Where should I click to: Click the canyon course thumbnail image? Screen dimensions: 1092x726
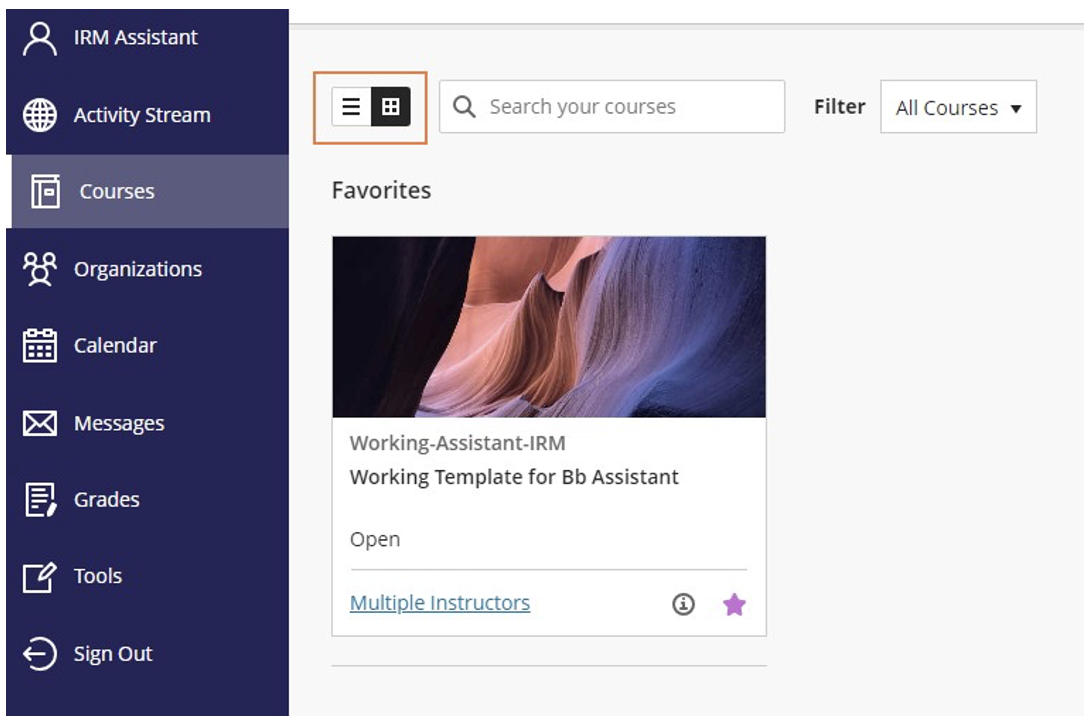tap(549, 327)
